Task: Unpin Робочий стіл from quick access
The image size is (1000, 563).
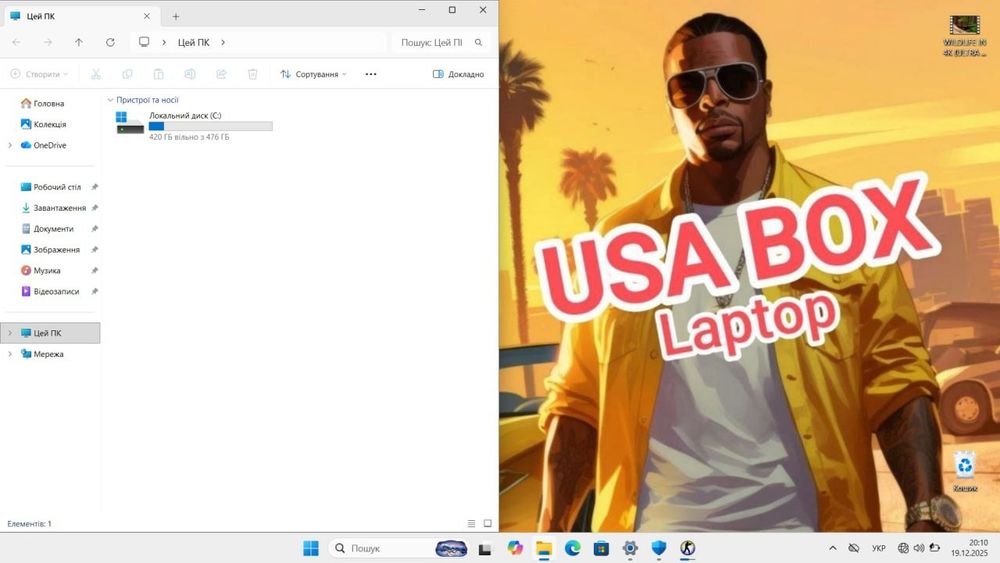Action: pos(94,187)
